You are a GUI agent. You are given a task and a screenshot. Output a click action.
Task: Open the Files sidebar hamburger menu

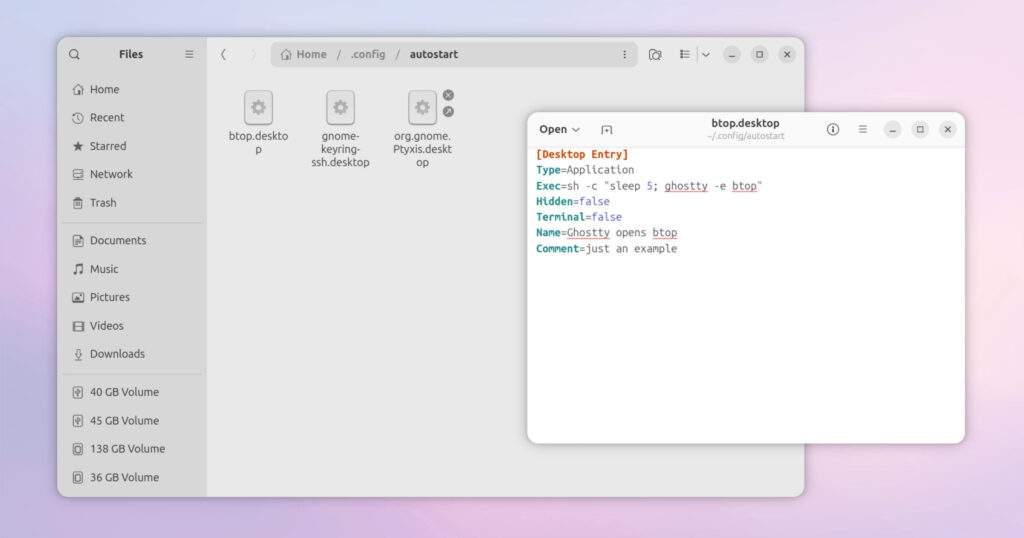(189, 55)
